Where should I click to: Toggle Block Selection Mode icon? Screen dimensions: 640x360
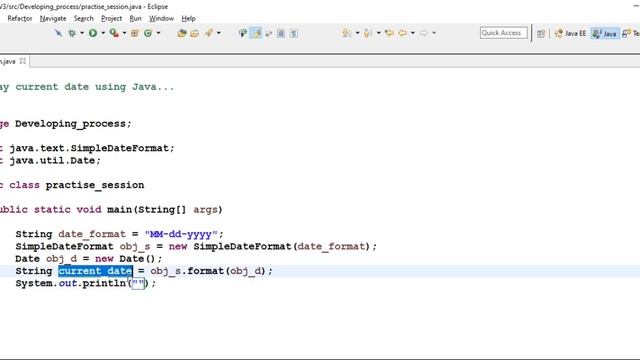281,33
